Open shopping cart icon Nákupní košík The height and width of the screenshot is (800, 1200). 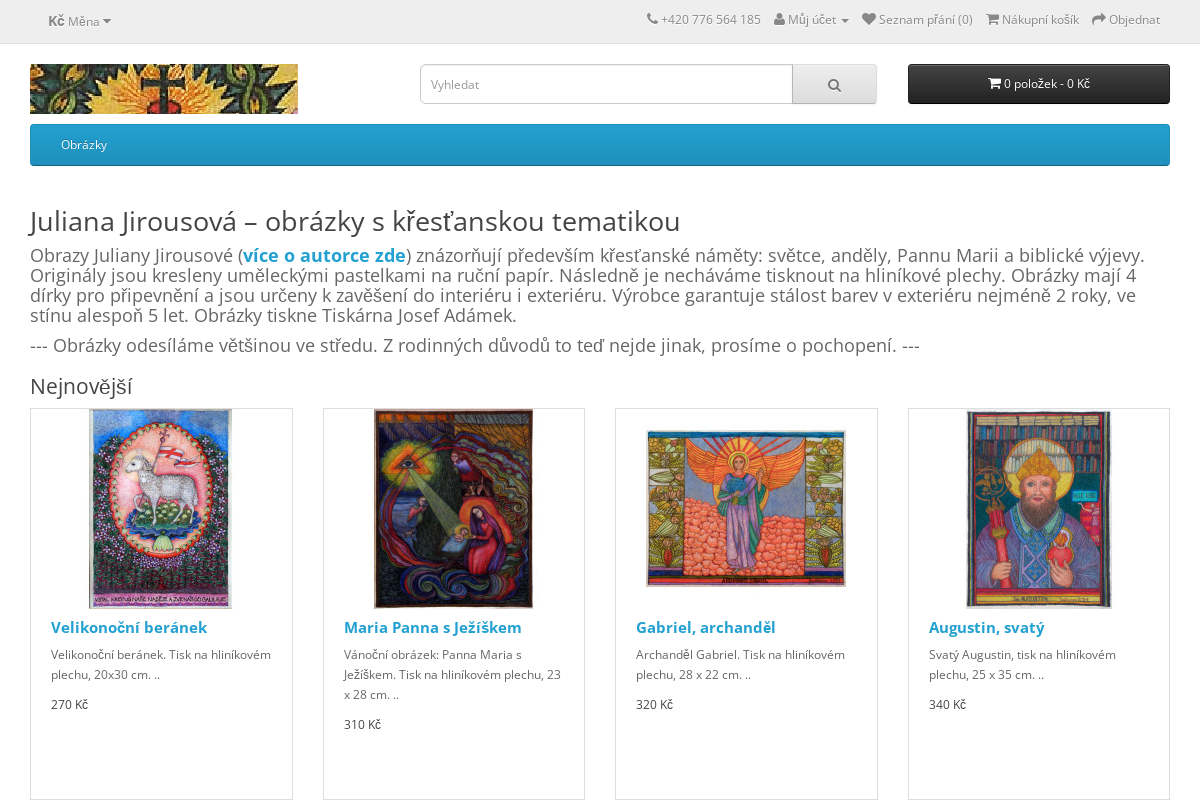pos(993,19)
